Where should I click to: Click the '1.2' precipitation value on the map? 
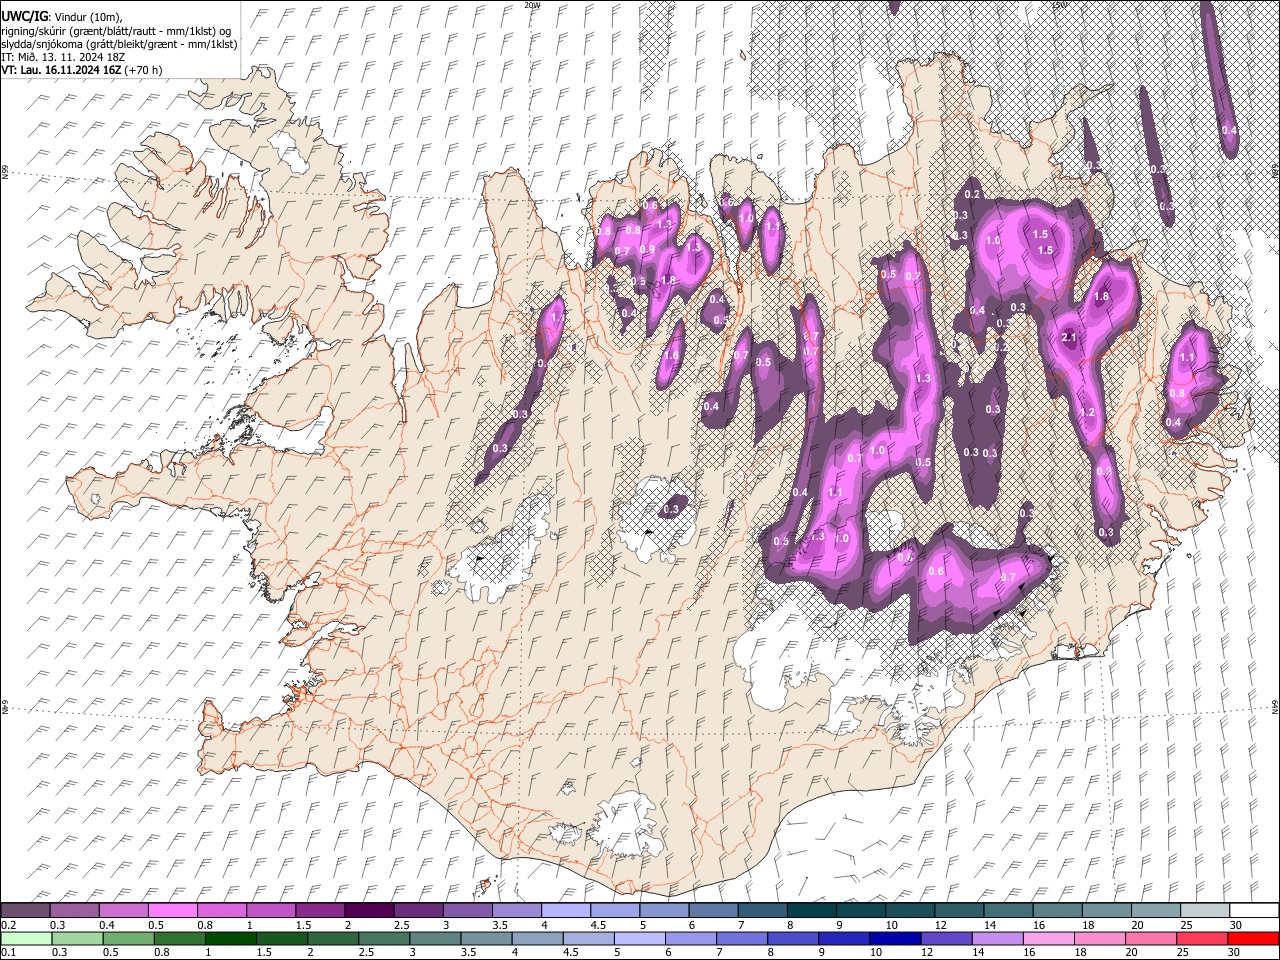(1088, 412)
